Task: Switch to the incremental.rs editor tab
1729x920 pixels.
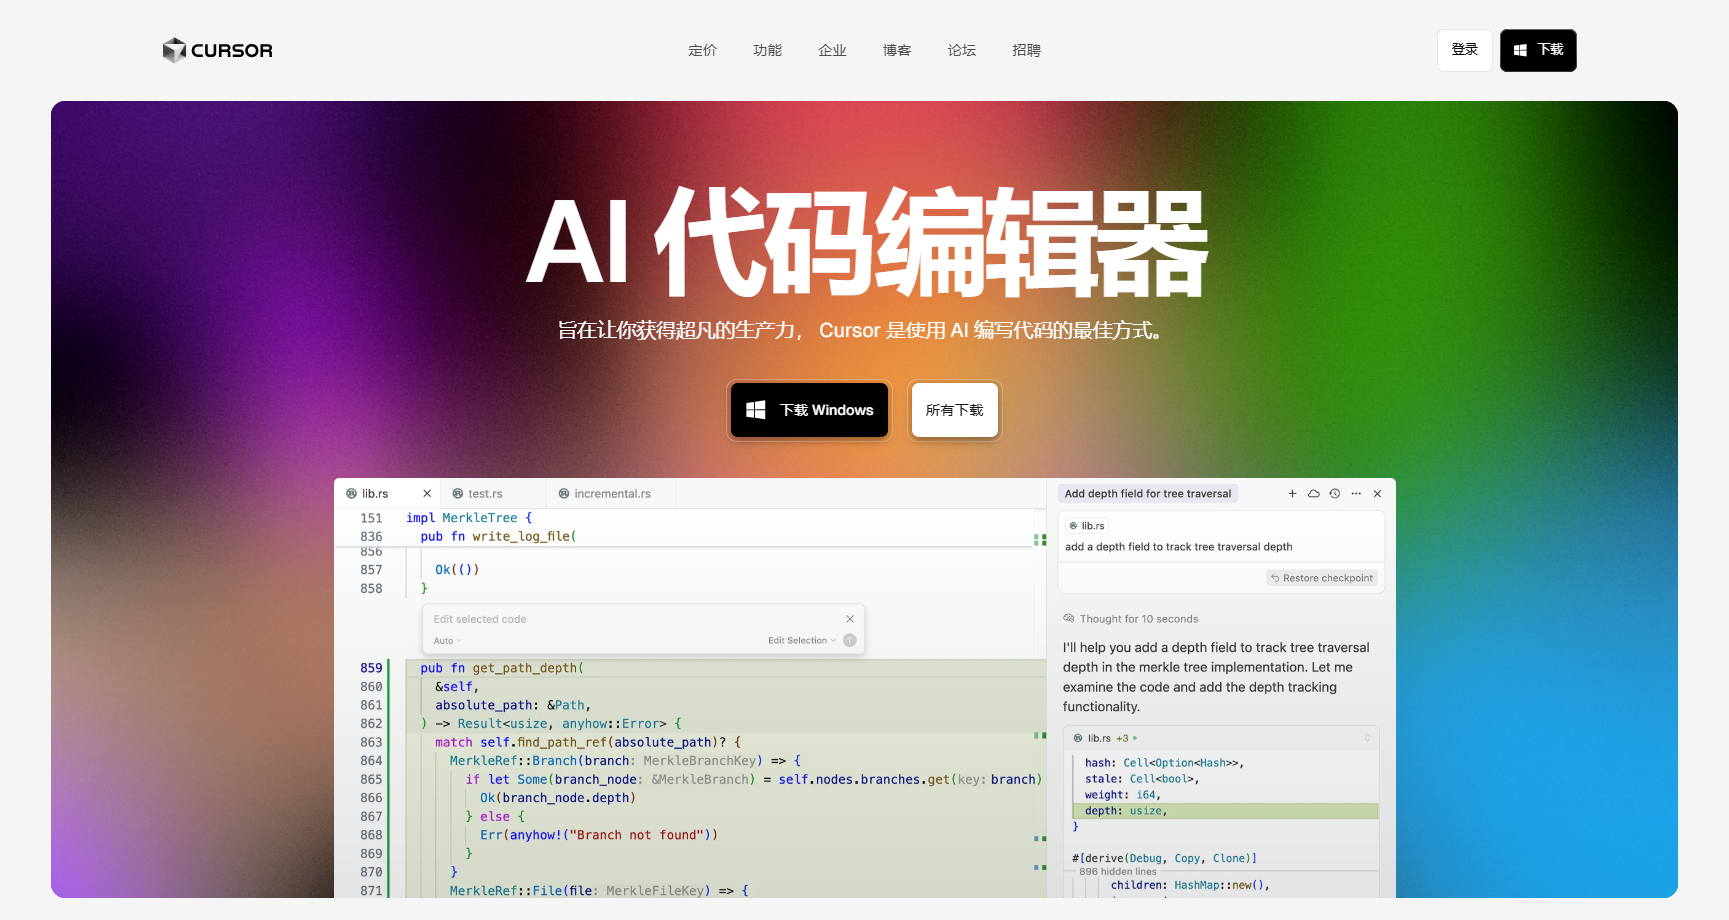Action: [x=612, y=493]
